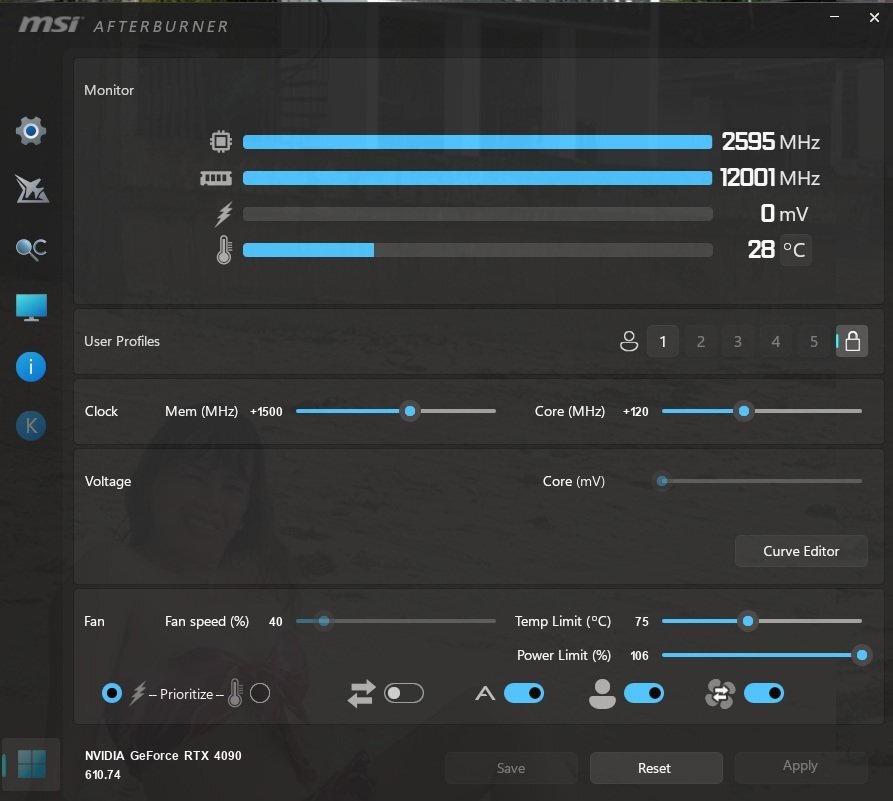This screenshot has height=801, width=893.
Task: Open the monitor display icon in sidebar
Action: pos(31,308)
